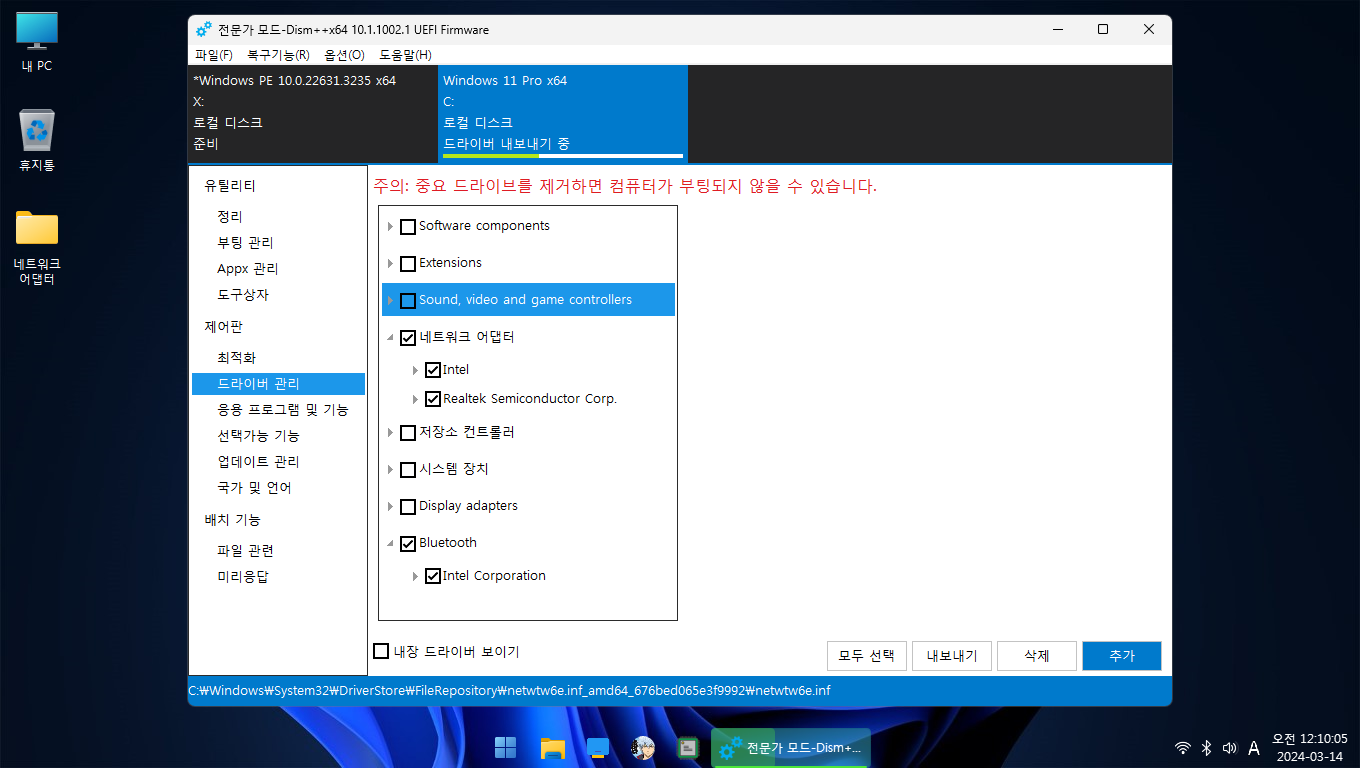The image size is (1360, 768).
Task: Check the 시스템 장치 checkbox
Action: (408, 470)
